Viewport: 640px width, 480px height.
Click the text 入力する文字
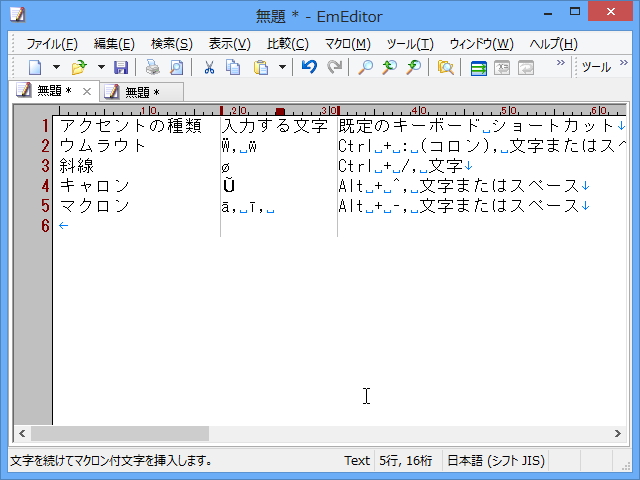(x=275, y=125)
